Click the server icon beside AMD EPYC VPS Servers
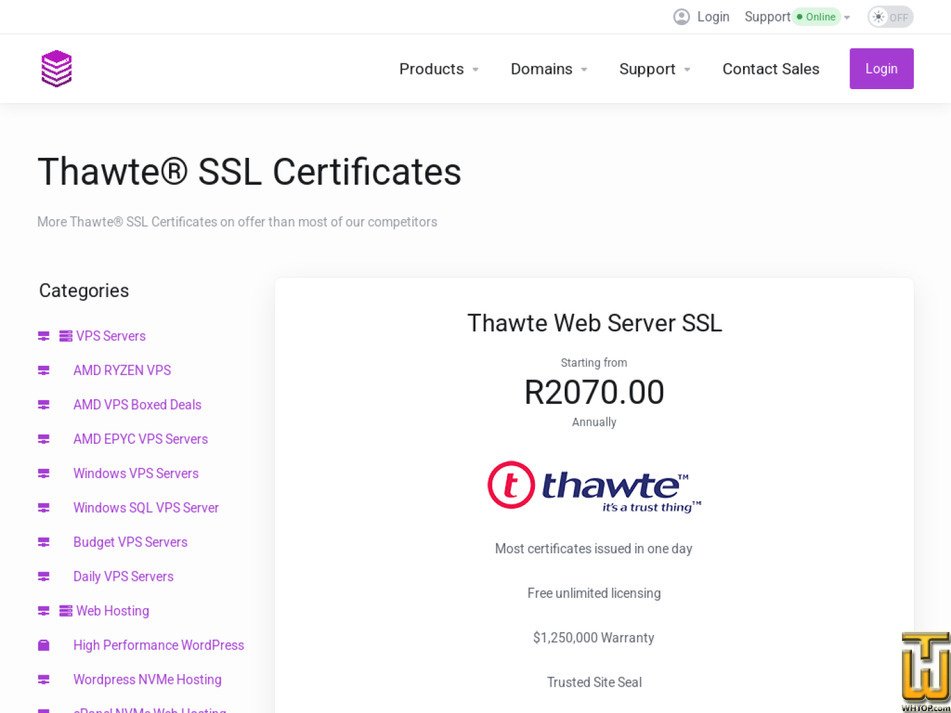 pos(44,439)
